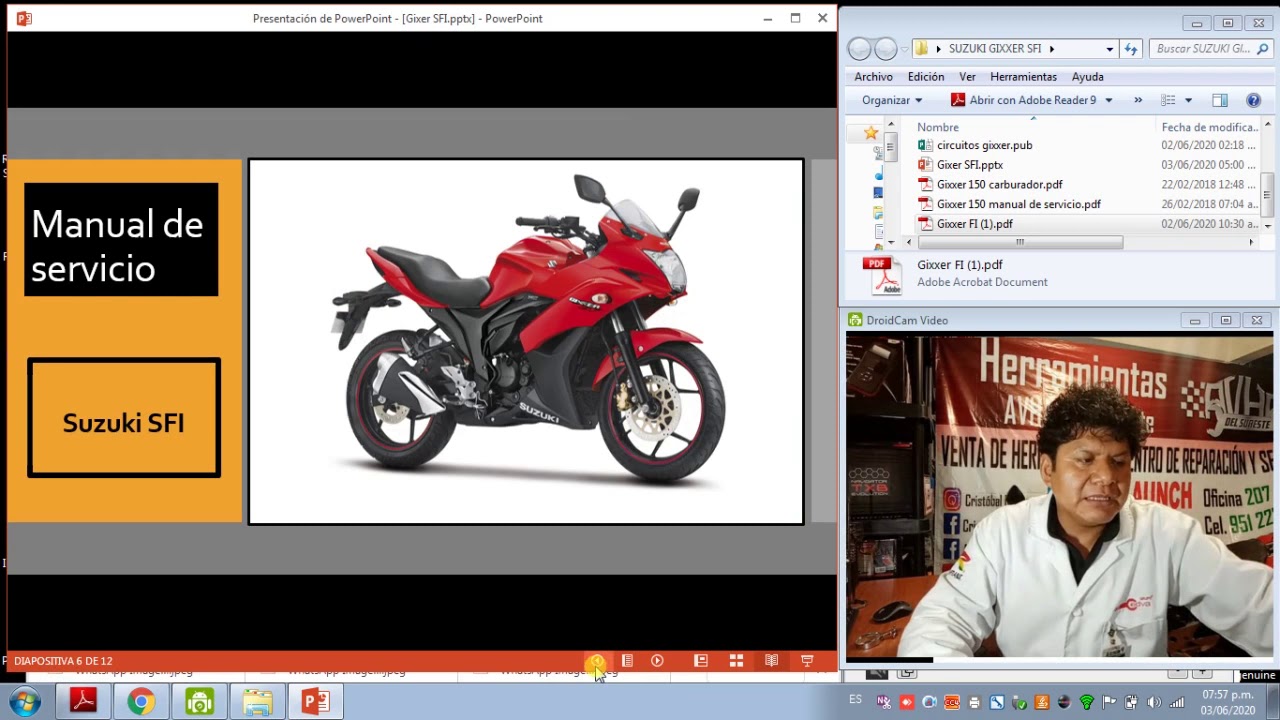The height and width of the screenshot is (720, 1280).
Task: Click the change view icon in Explorer
Action: pyautogui.click(x=1168, y=100)
